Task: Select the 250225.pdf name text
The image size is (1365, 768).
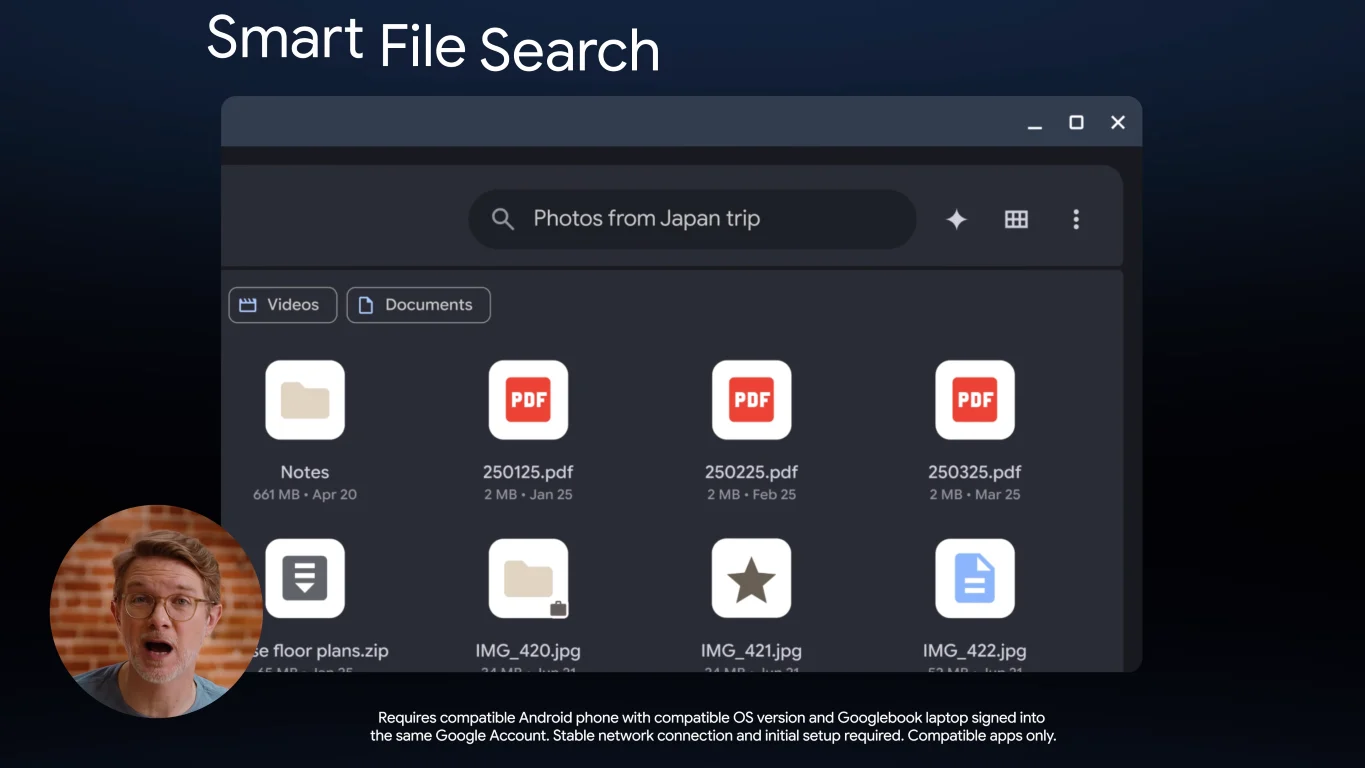Action: pyautogui.click(x=752, y=472)
